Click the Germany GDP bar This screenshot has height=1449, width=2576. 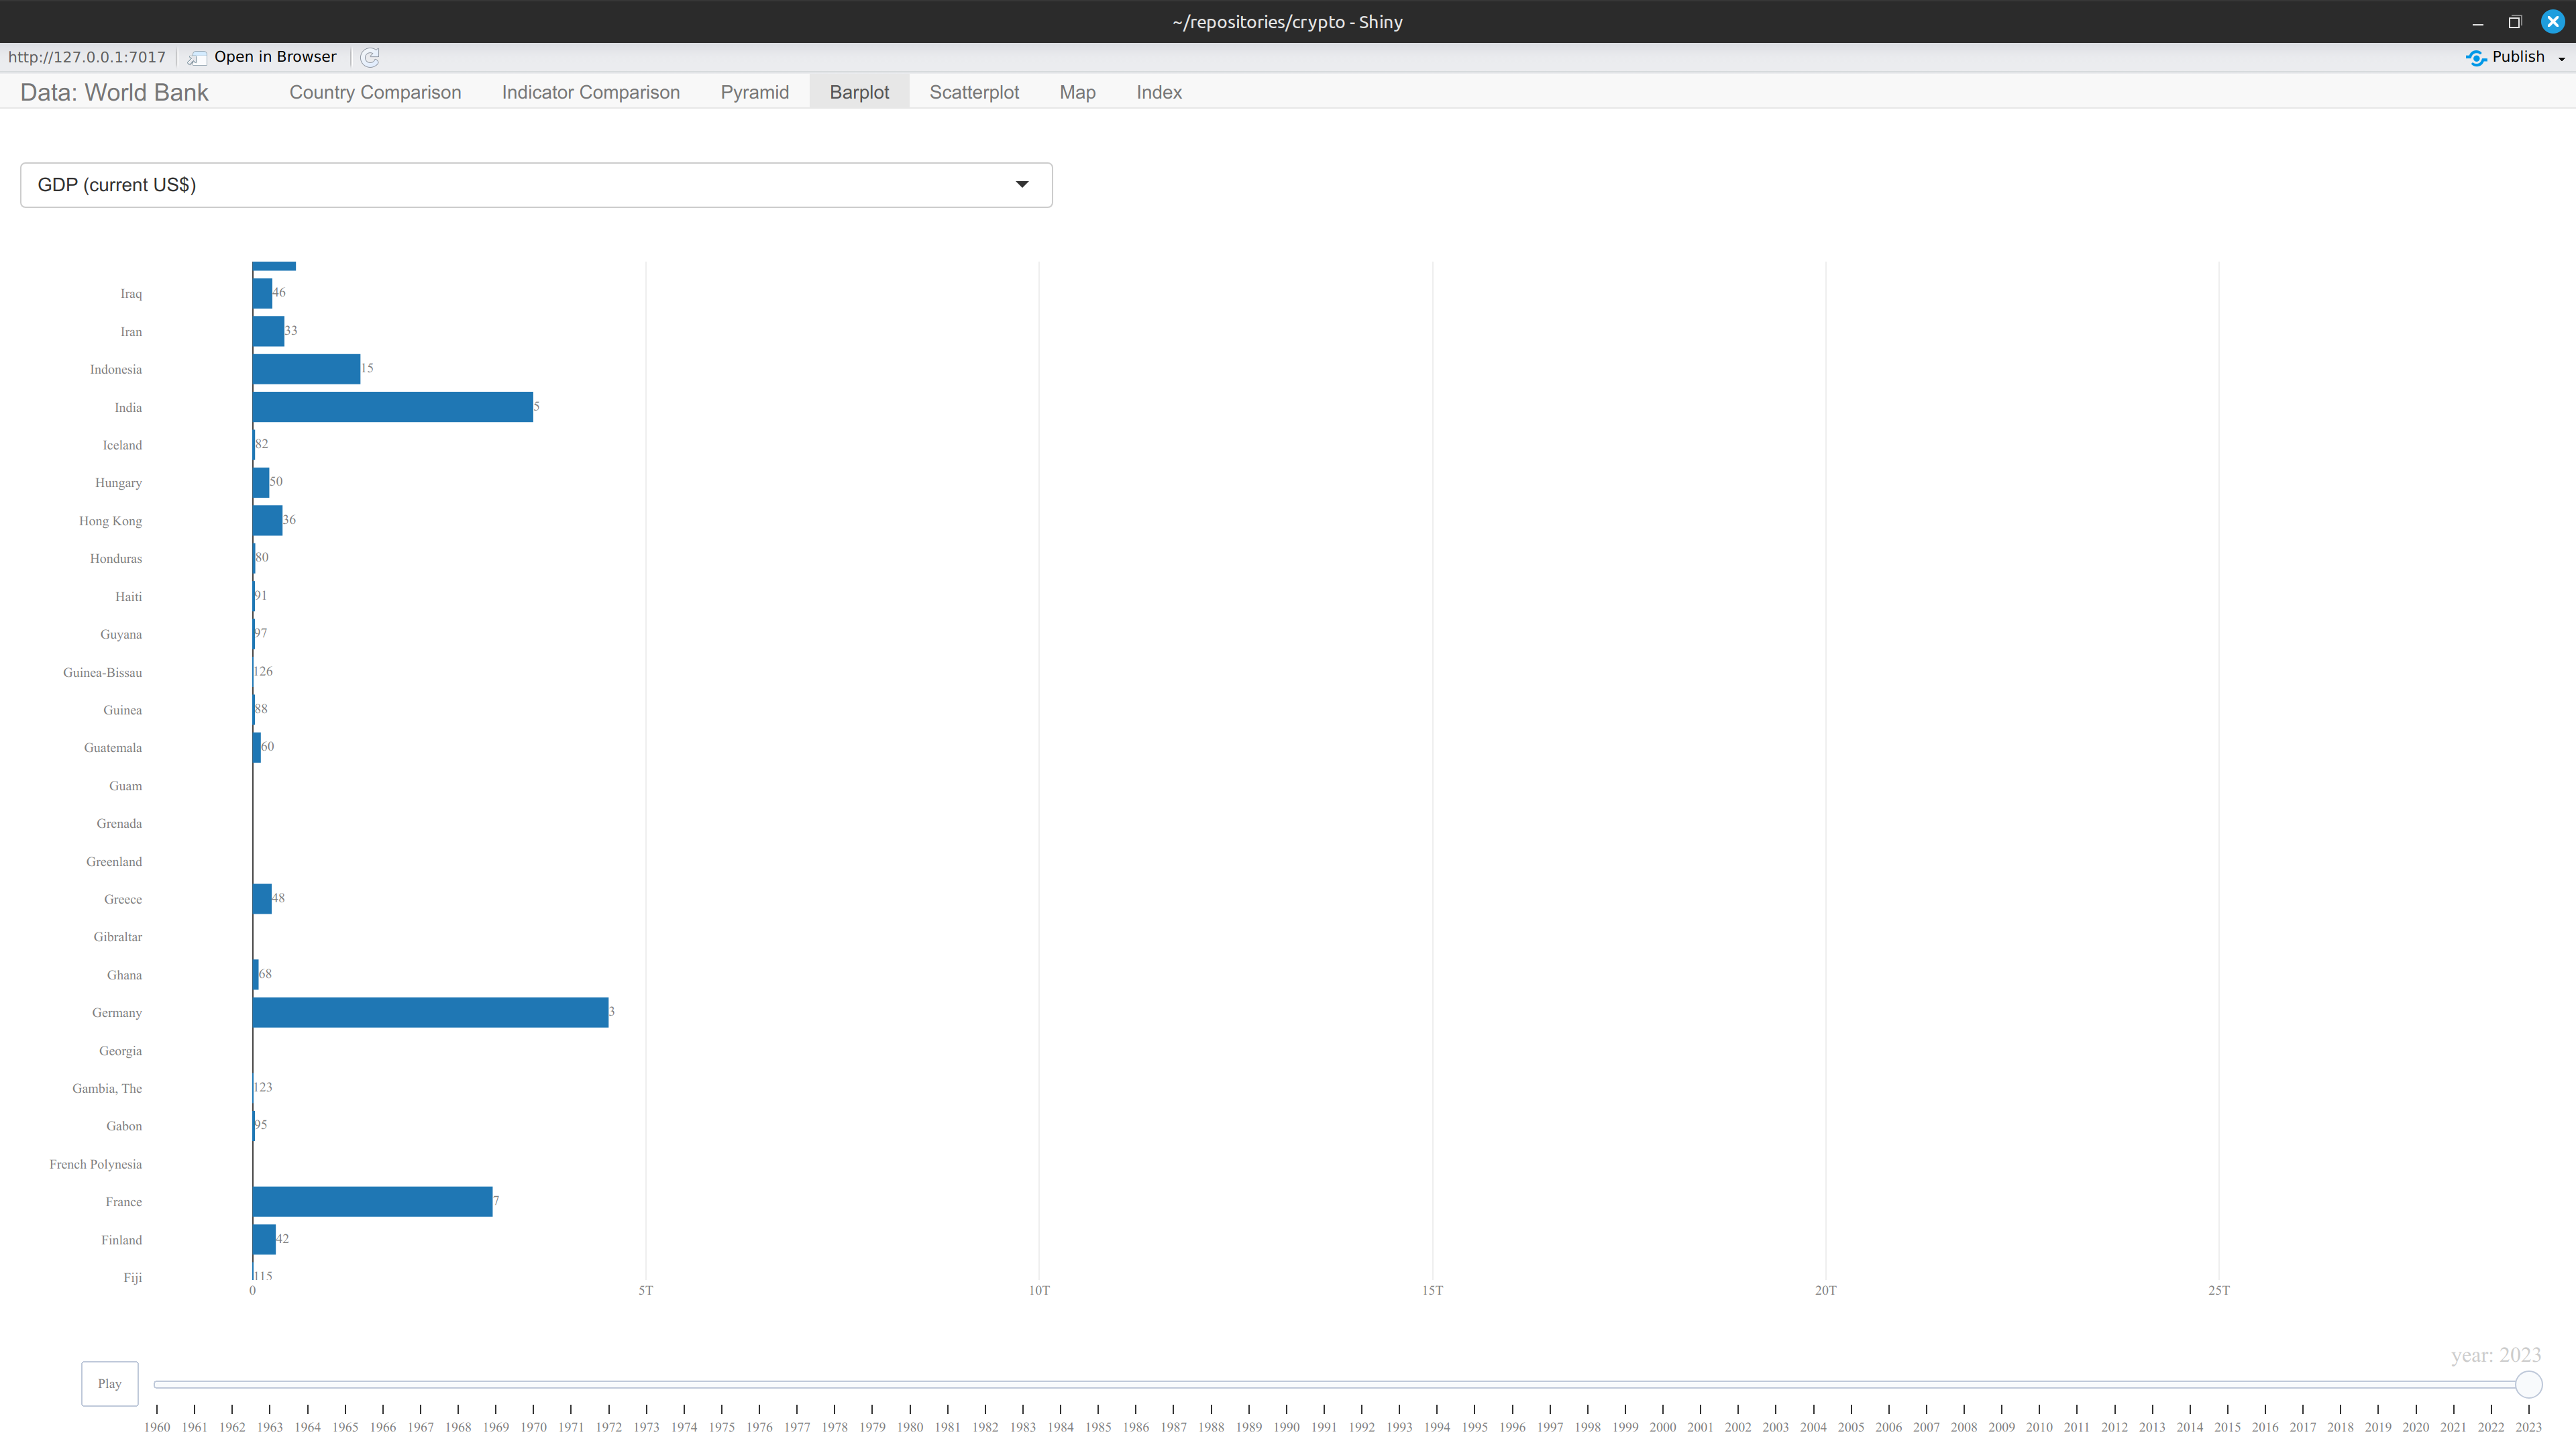430,1012
